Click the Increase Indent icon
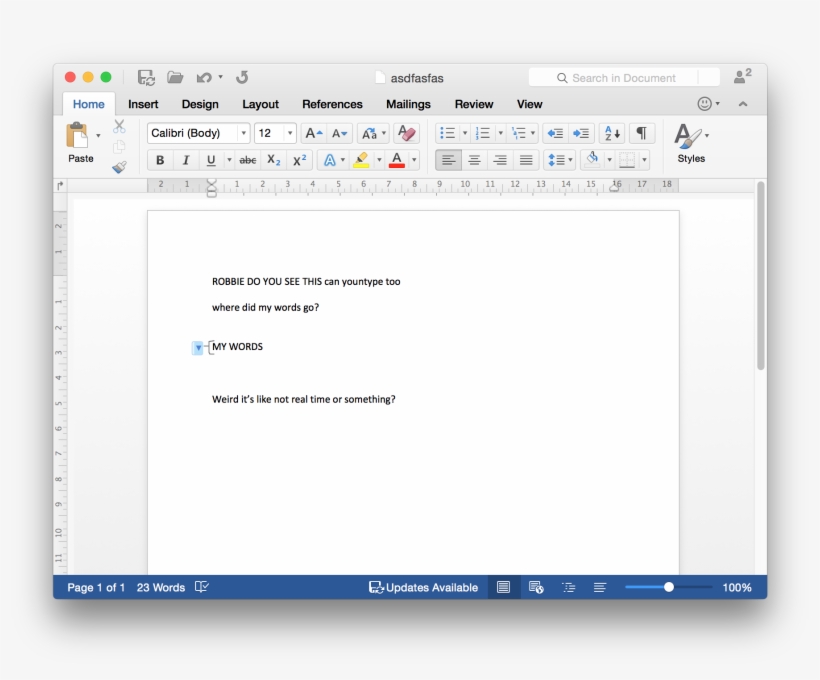 (581, 133)
